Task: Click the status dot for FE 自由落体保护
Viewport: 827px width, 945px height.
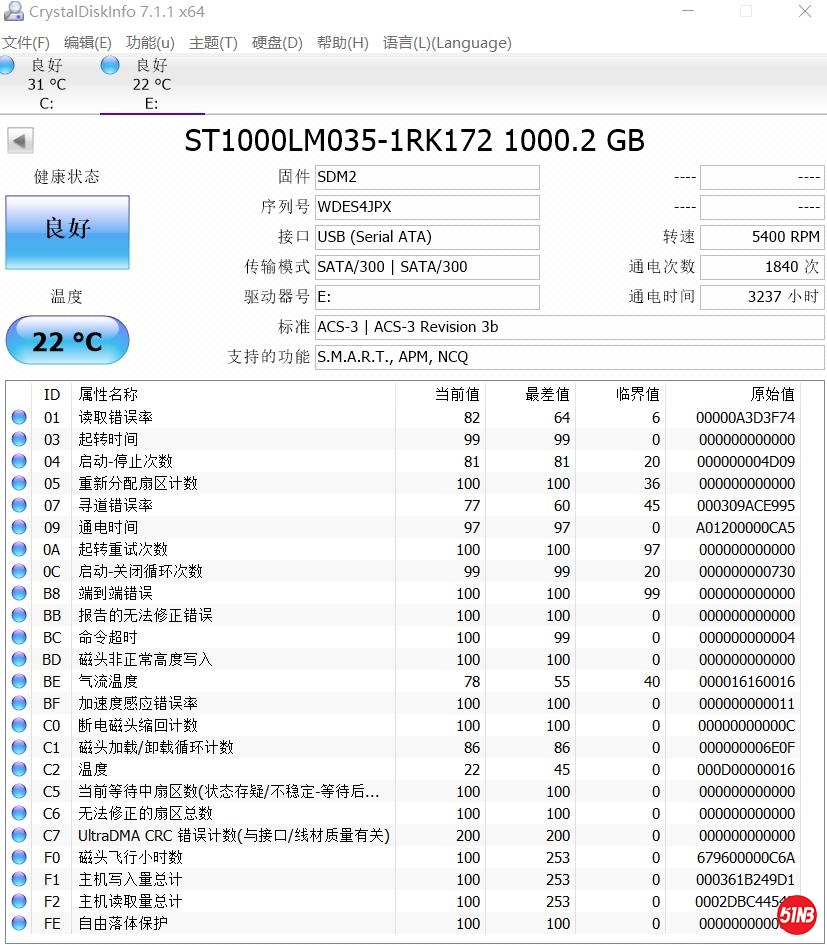Action: point(18,923)
